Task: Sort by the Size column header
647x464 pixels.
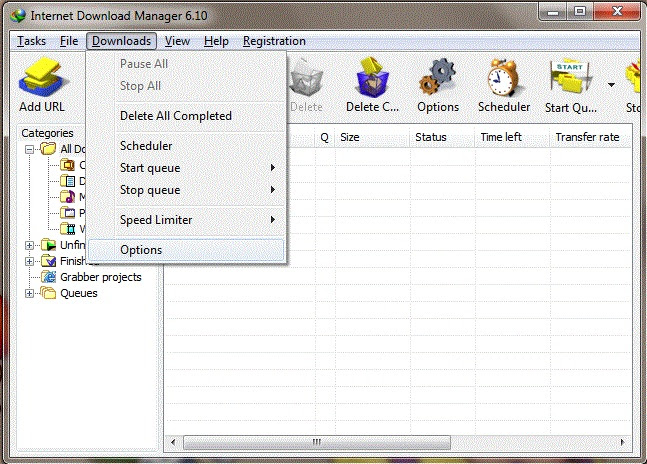Action: 373,137
